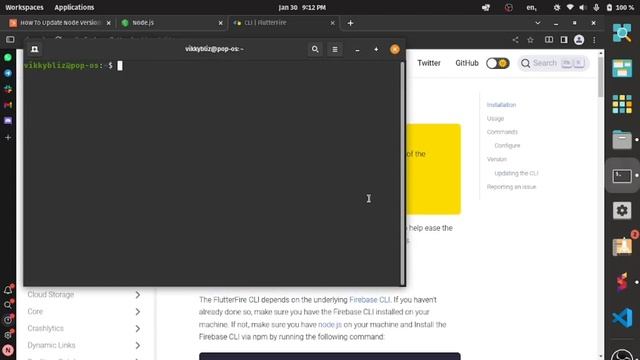Open a new browser tab
The image size is (640, 360).
[x=350, y=23]
